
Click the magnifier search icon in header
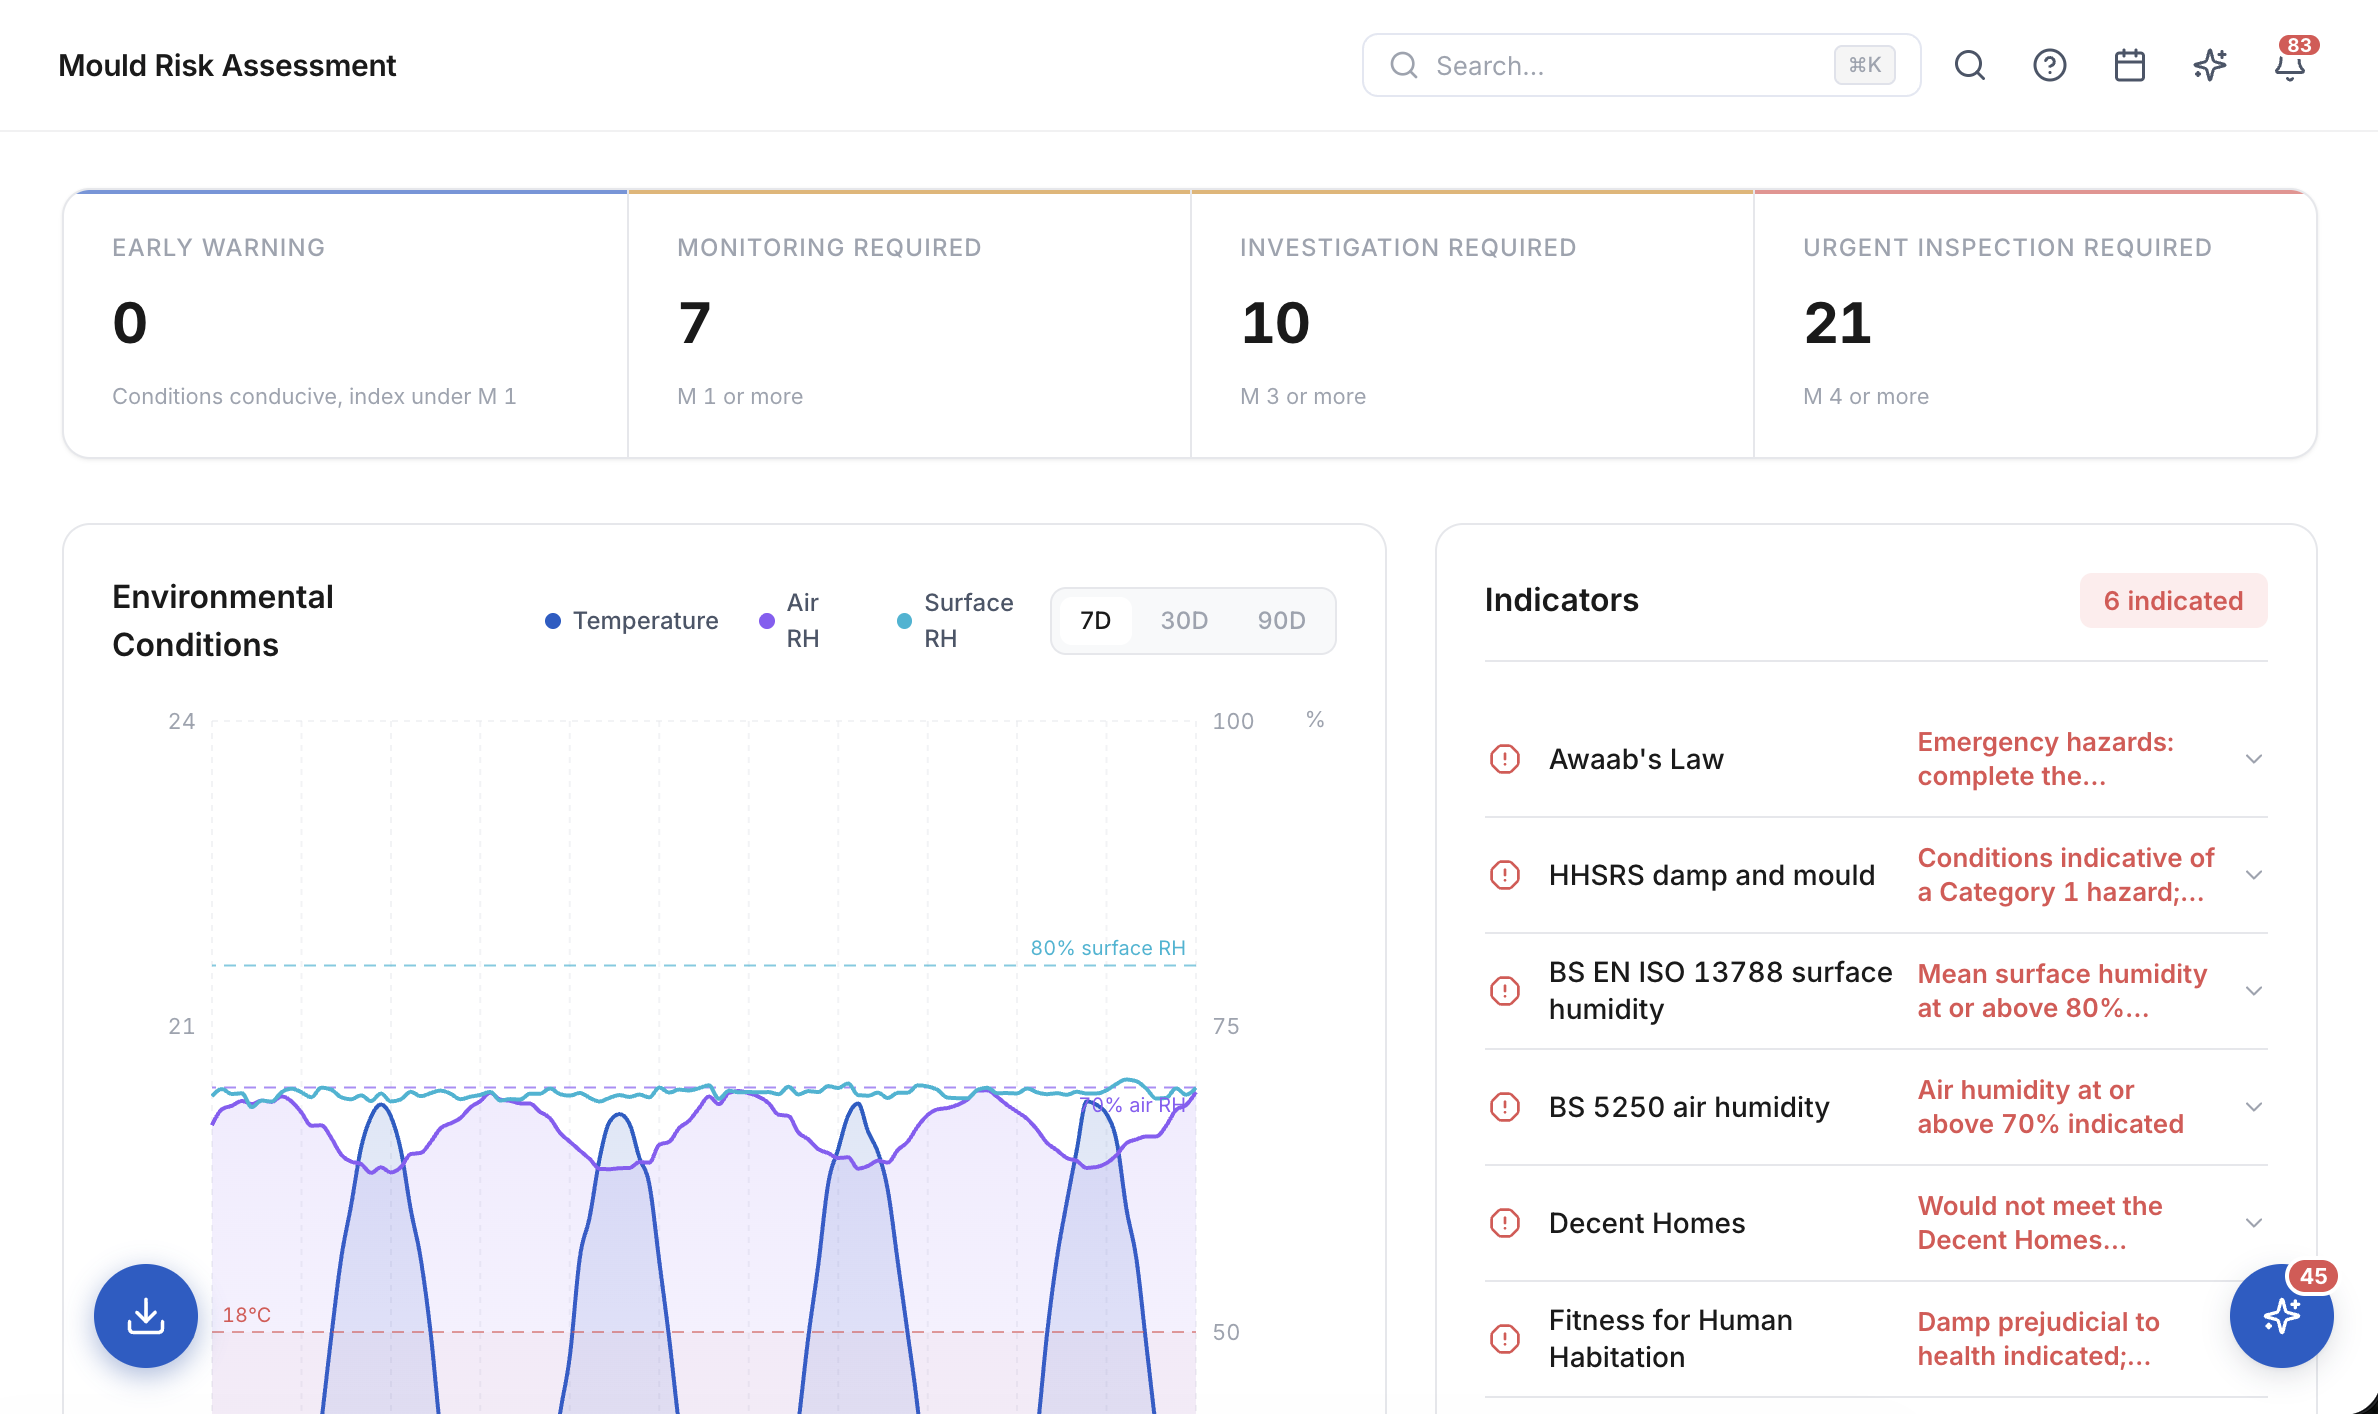(1969, 65)
